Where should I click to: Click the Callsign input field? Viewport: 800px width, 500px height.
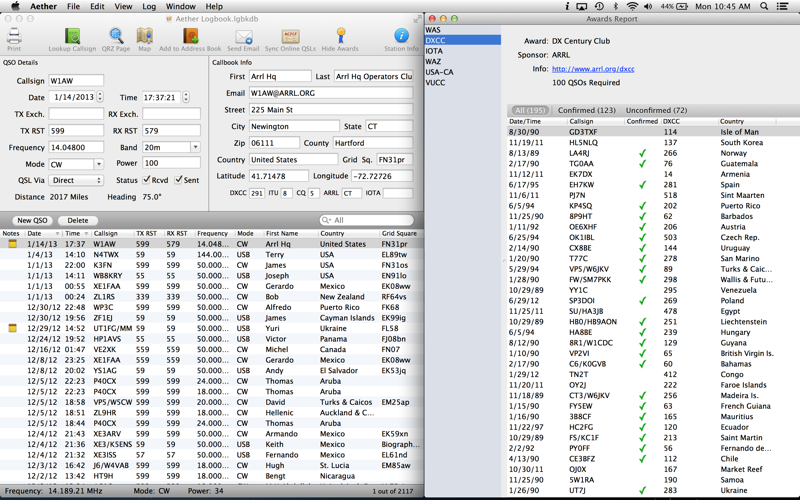[76, 80]
